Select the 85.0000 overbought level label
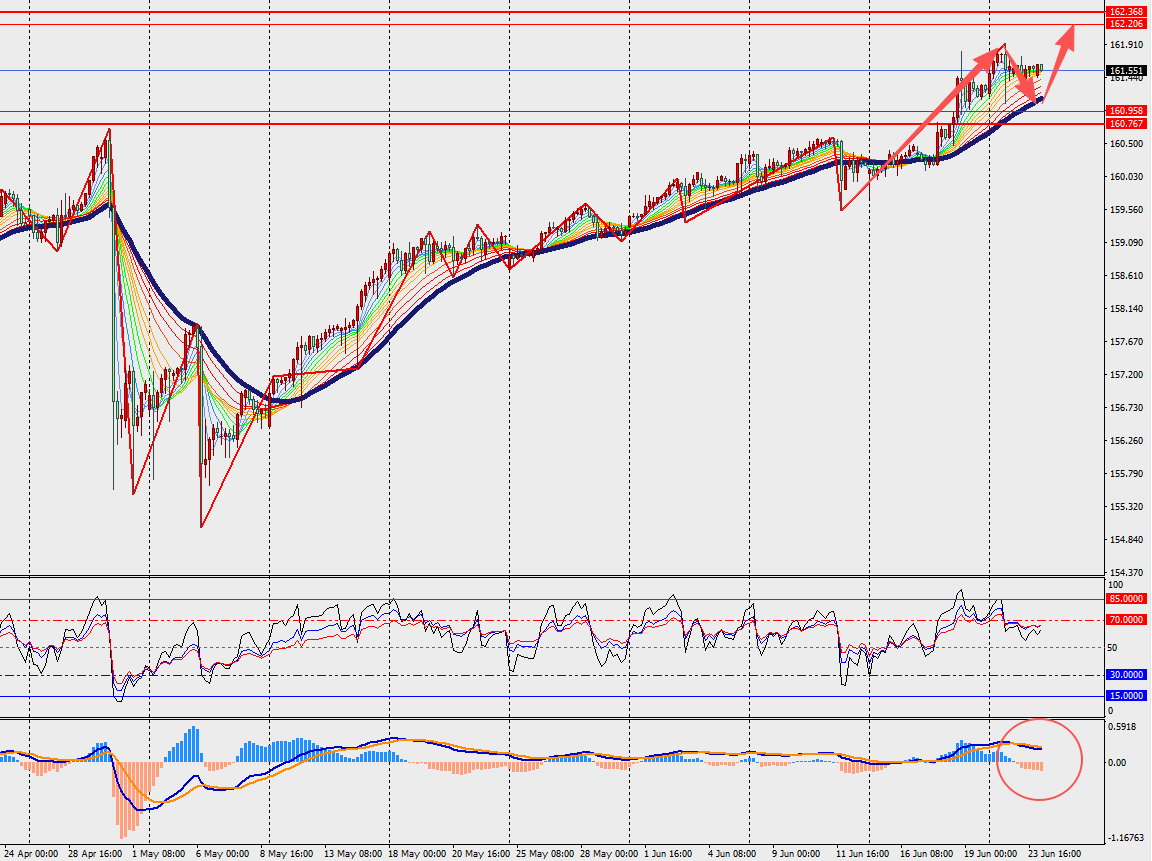 (1126, 599)
